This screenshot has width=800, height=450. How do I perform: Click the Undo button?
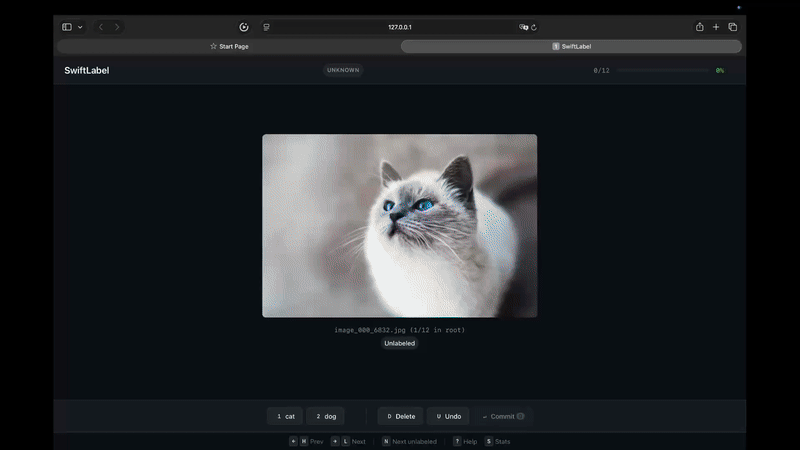[448, 416]
